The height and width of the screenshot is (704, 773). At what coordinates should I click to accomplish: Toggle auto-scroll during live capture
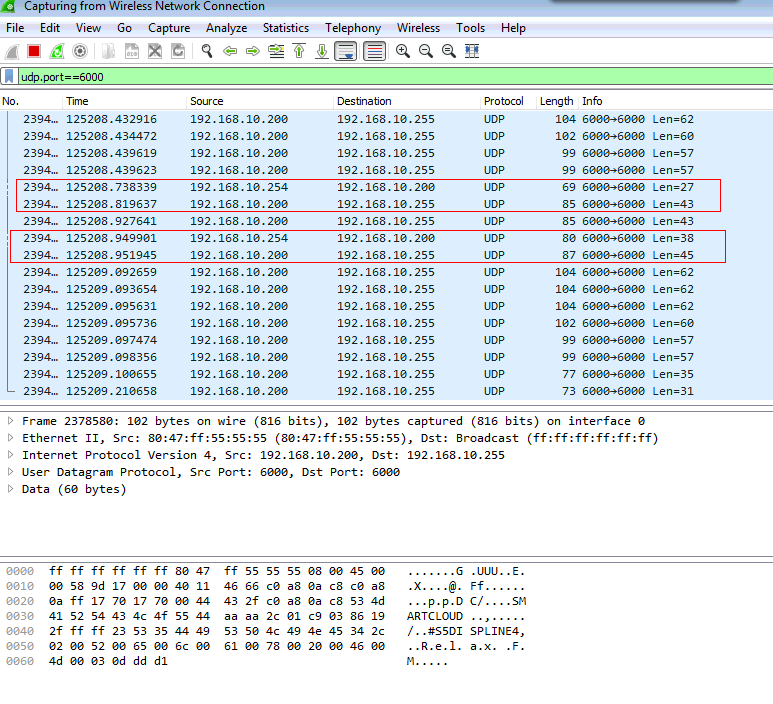346,51
